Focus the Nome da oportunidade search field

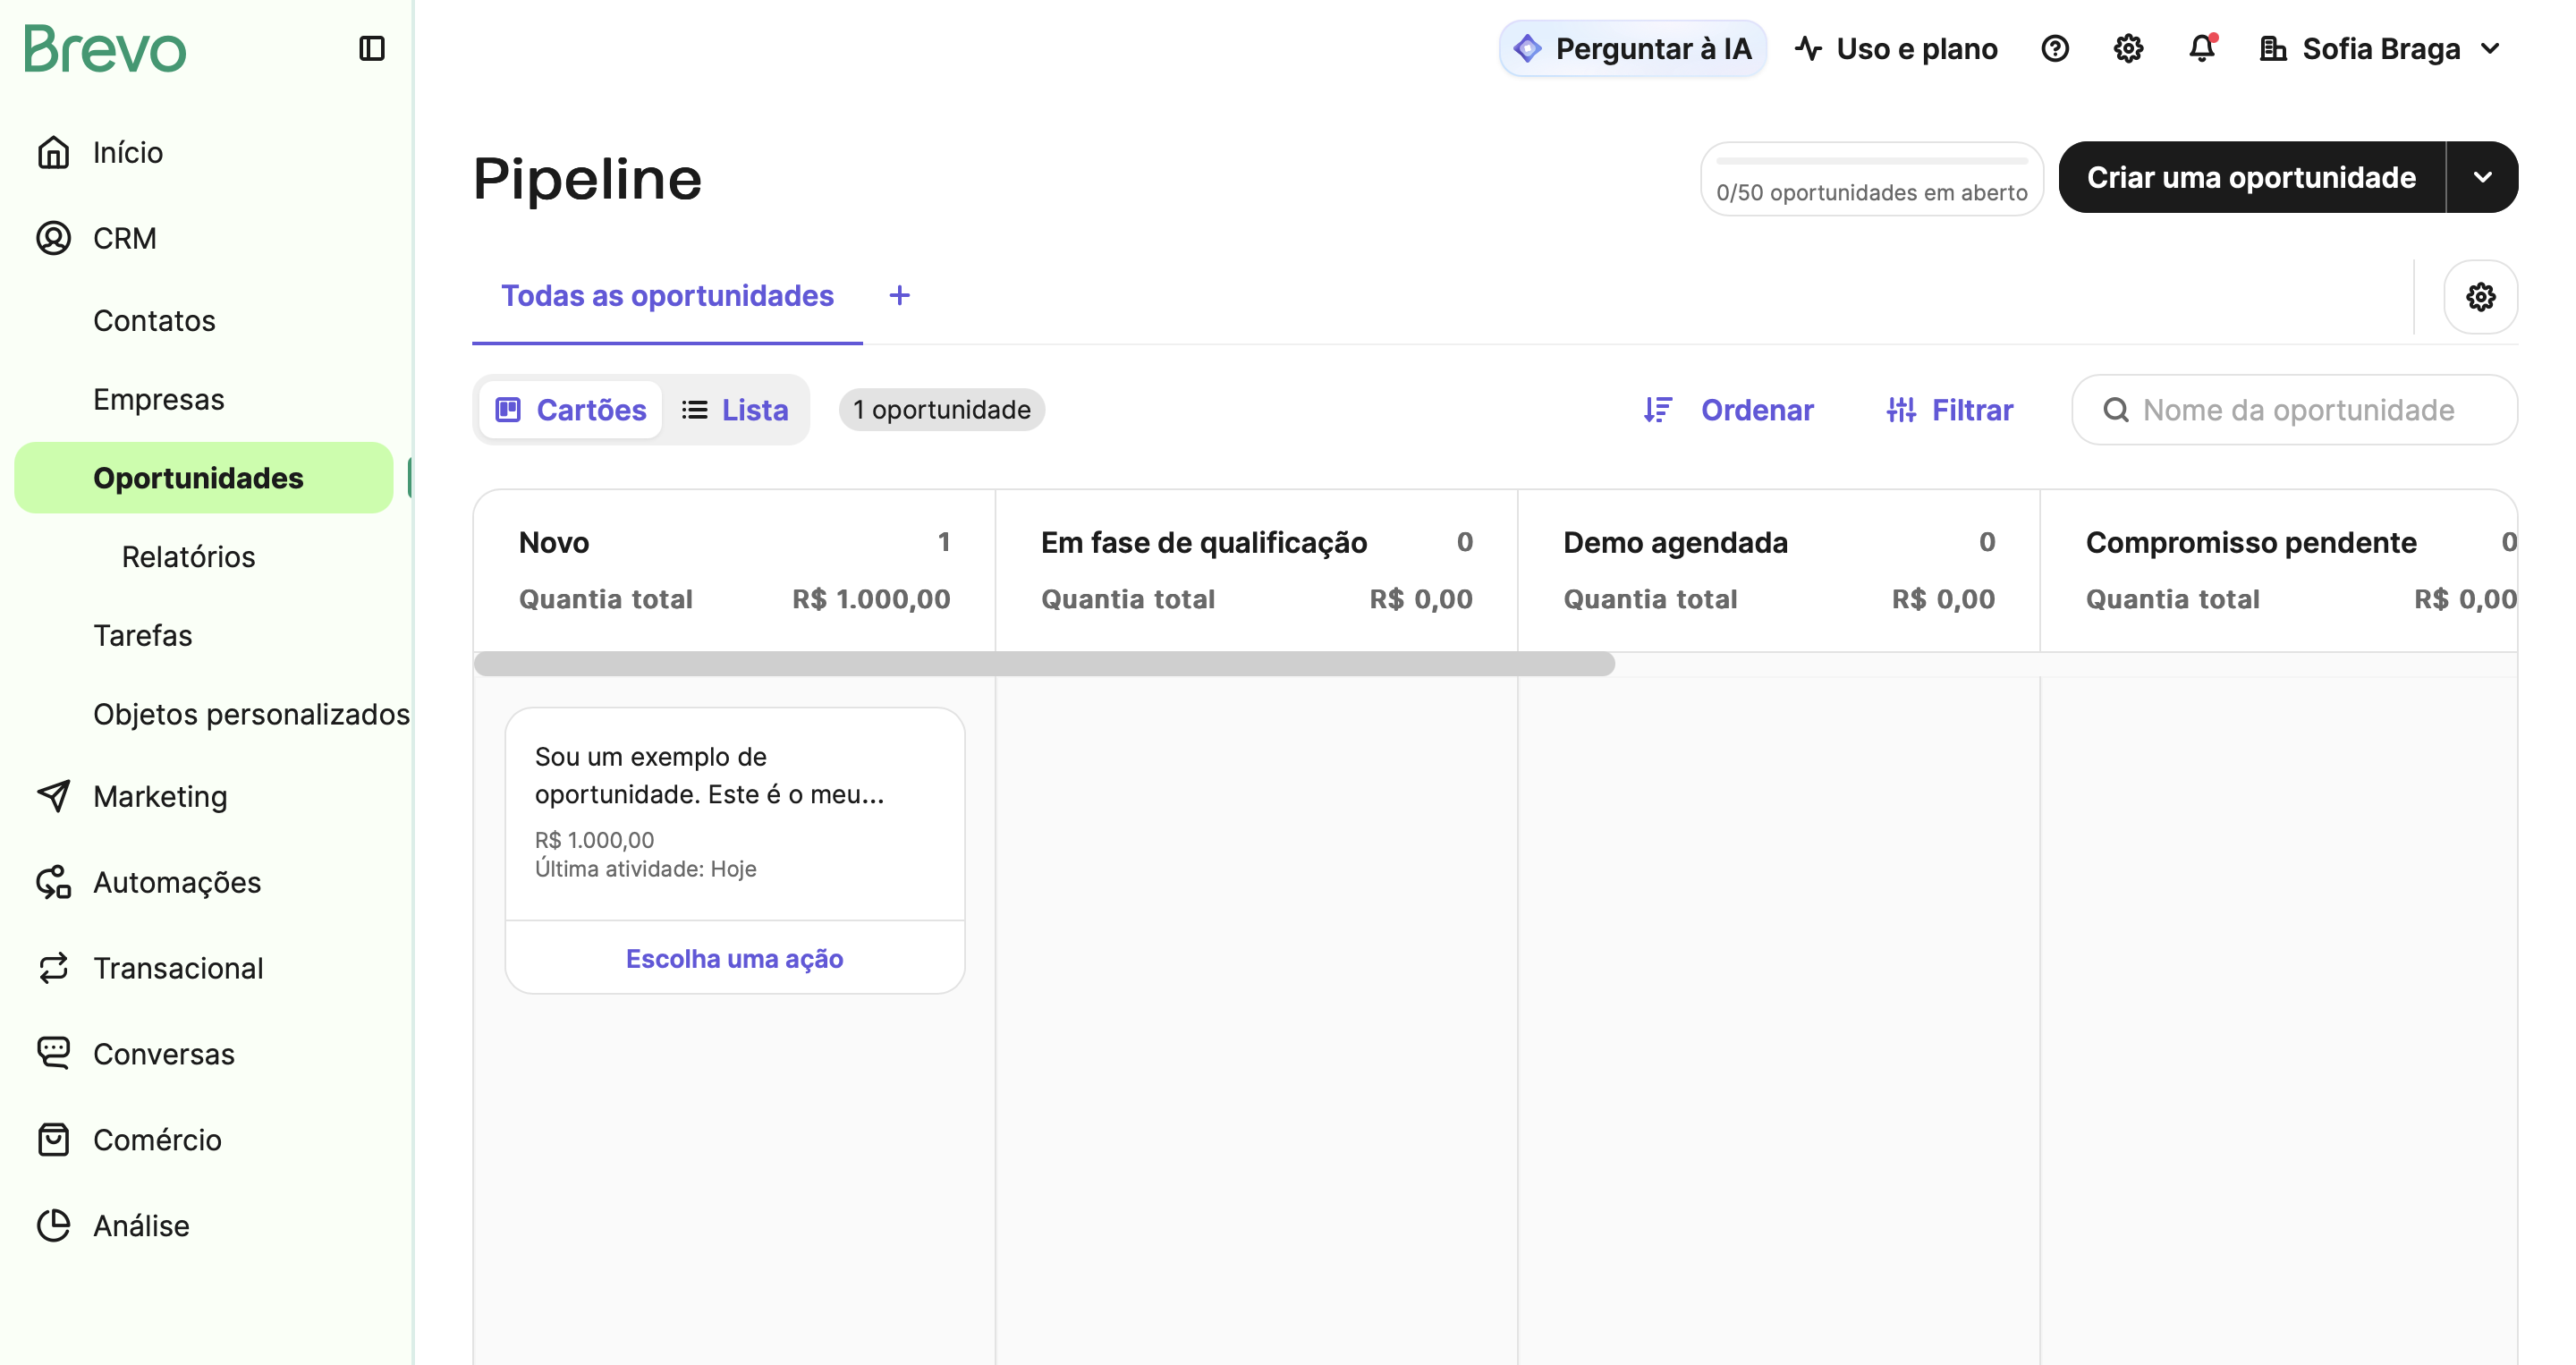point(2295,410)
